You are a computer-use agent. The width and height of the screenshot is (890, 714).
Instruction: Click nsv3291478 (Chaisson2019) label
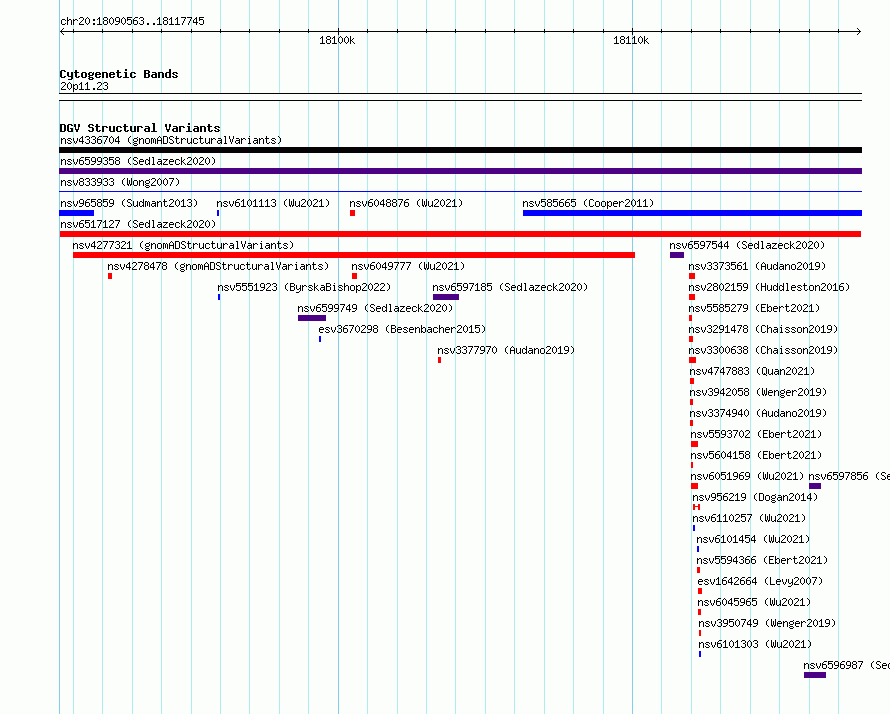(763, 329)
